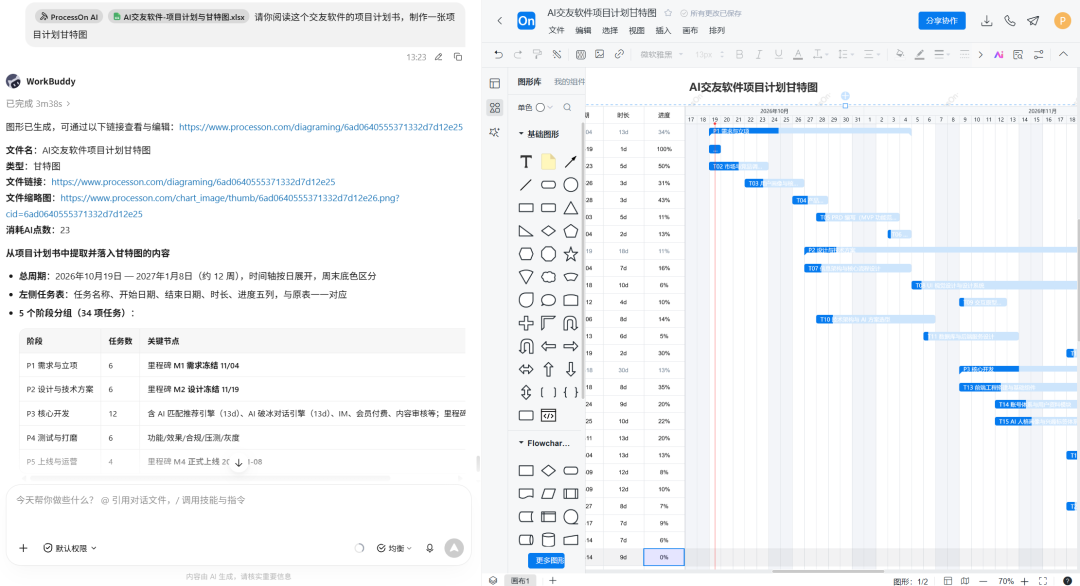Screen dimensions: 1080x586
Task: Open the fill color bucket picker
Action: coord(900,54)
